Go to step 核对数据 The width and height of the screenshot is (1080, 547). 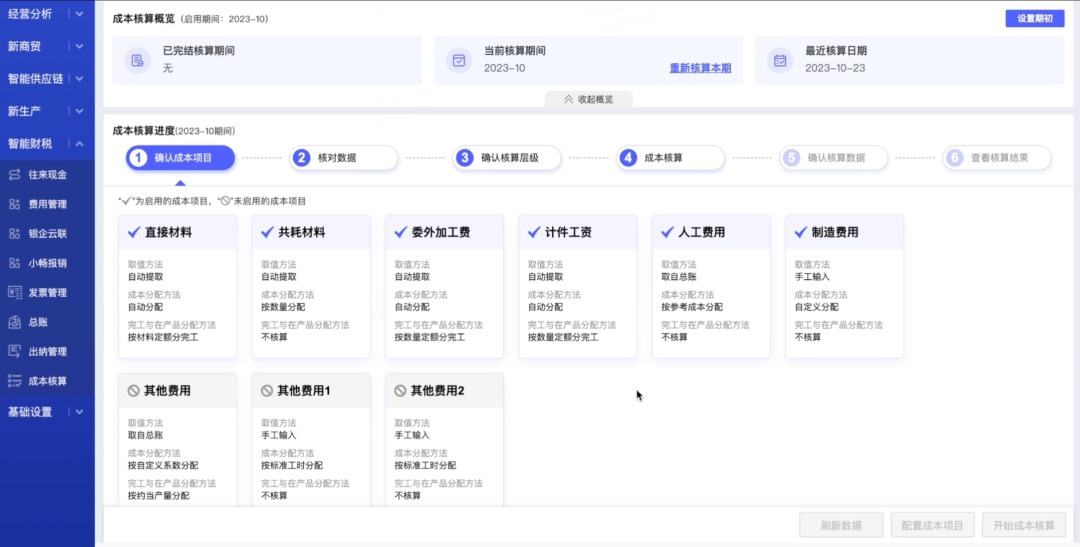click(x=344, y=158)
